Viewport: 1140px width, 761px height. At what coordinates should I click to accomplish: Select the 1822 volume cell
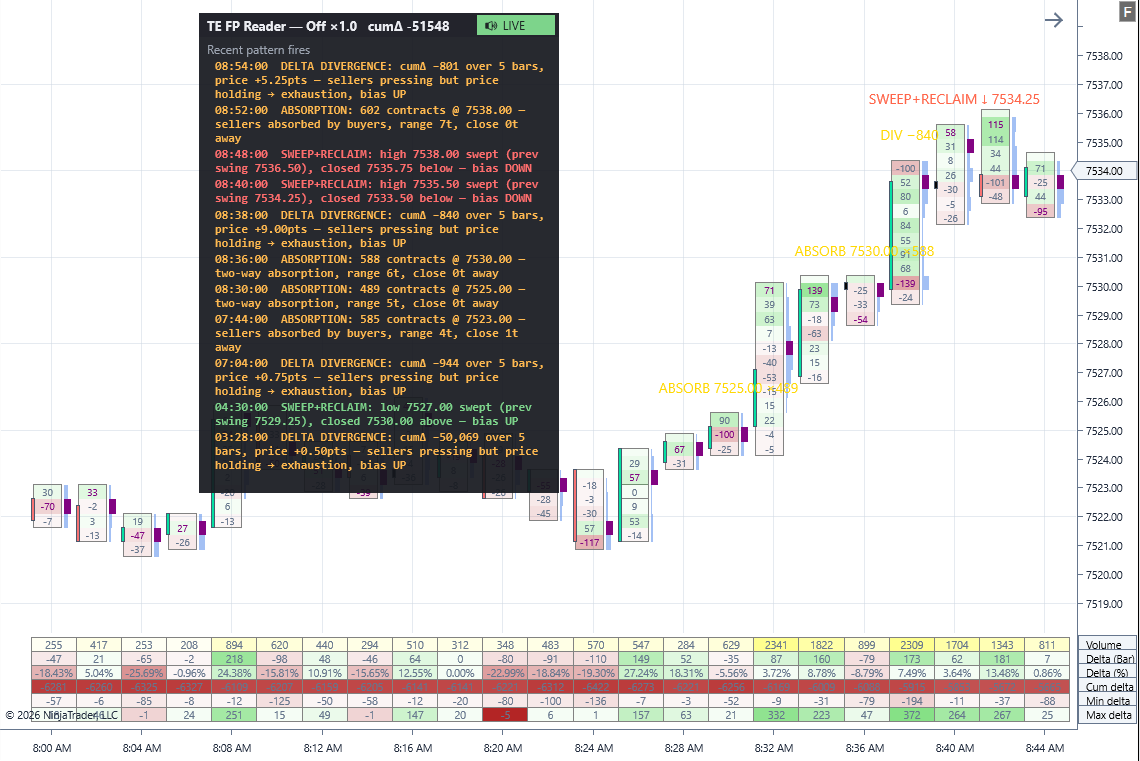coord(822,645)
